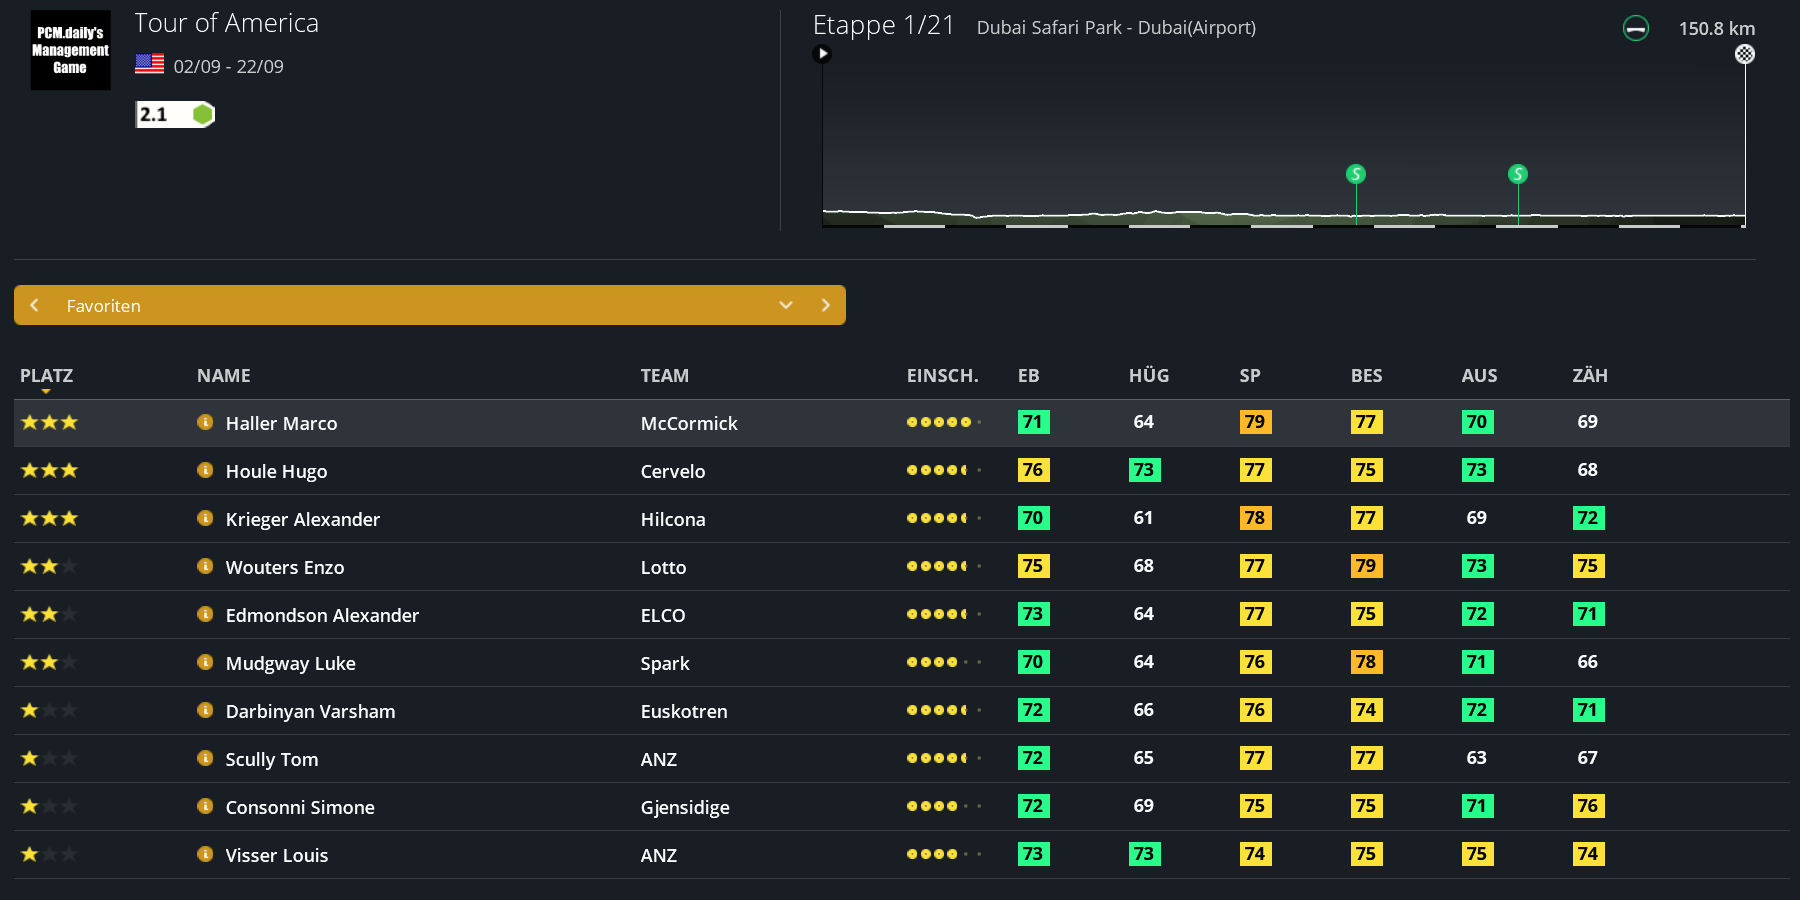Image resolution: width=1800 pixels, height=900 pixels.
Task: Click the info icon beside Haller Marco
Action: (x=205, y=422)
